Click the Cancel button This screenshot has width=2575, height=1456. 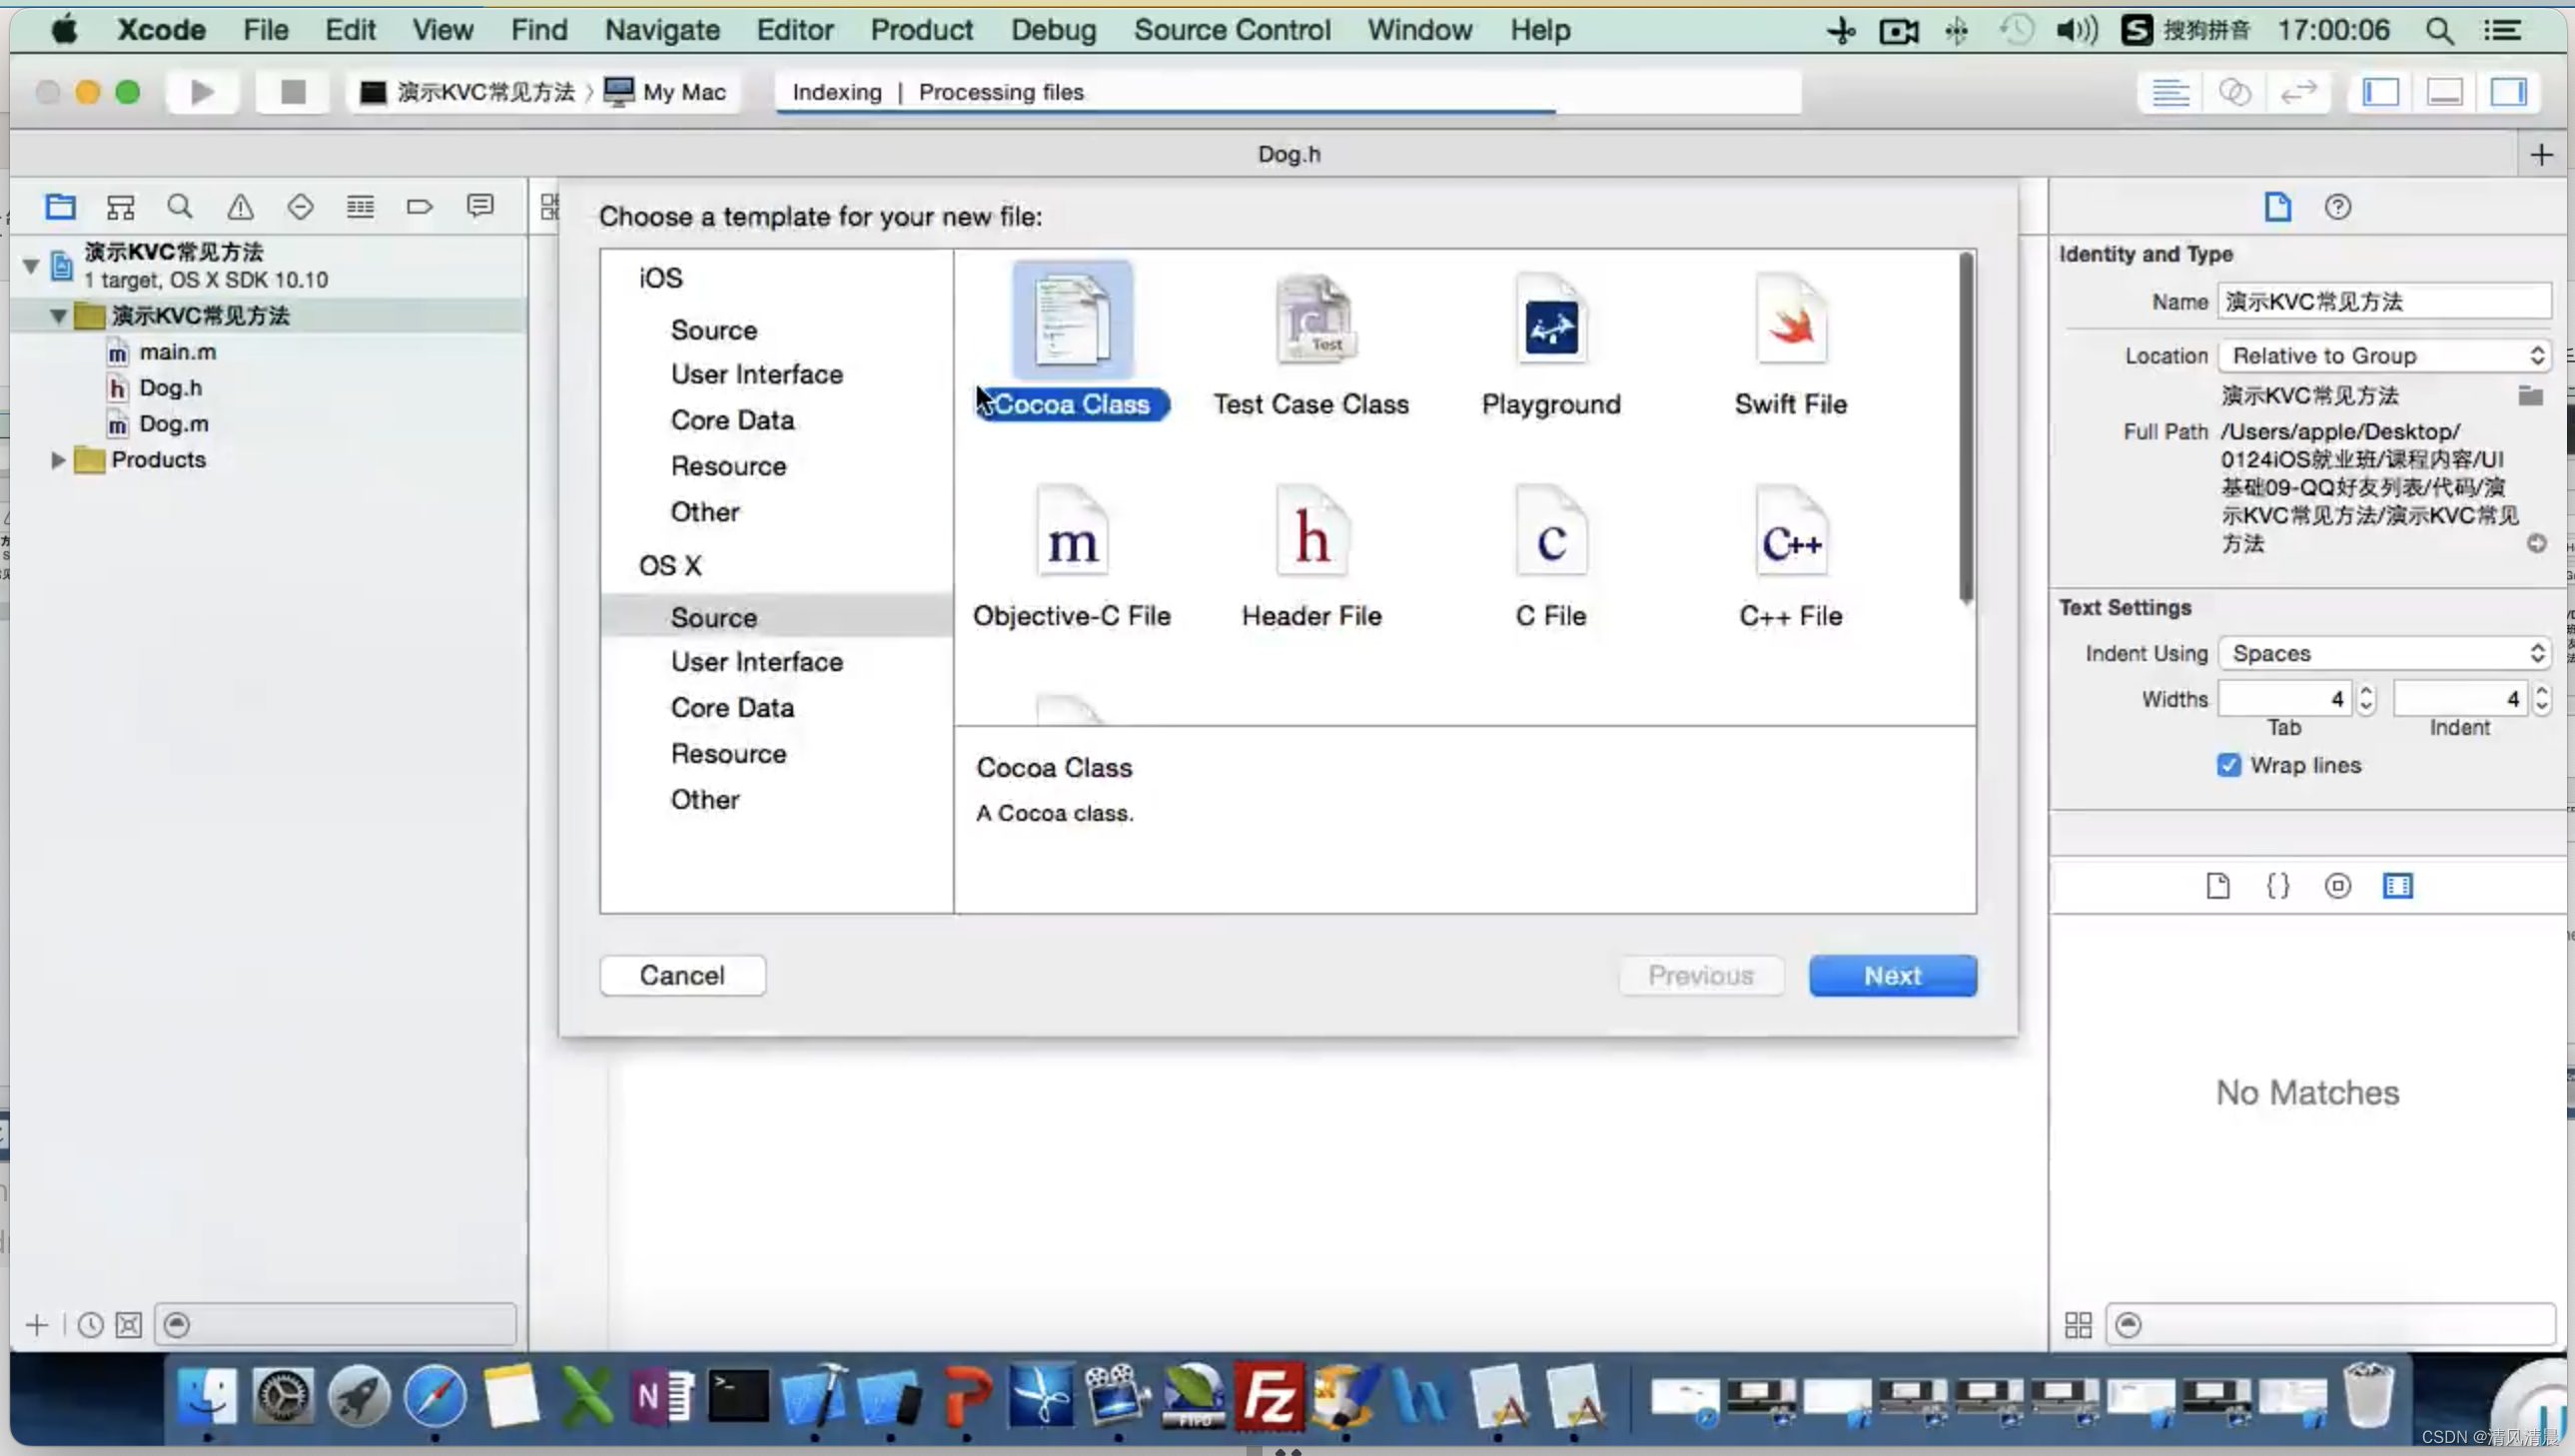[681, 975]
